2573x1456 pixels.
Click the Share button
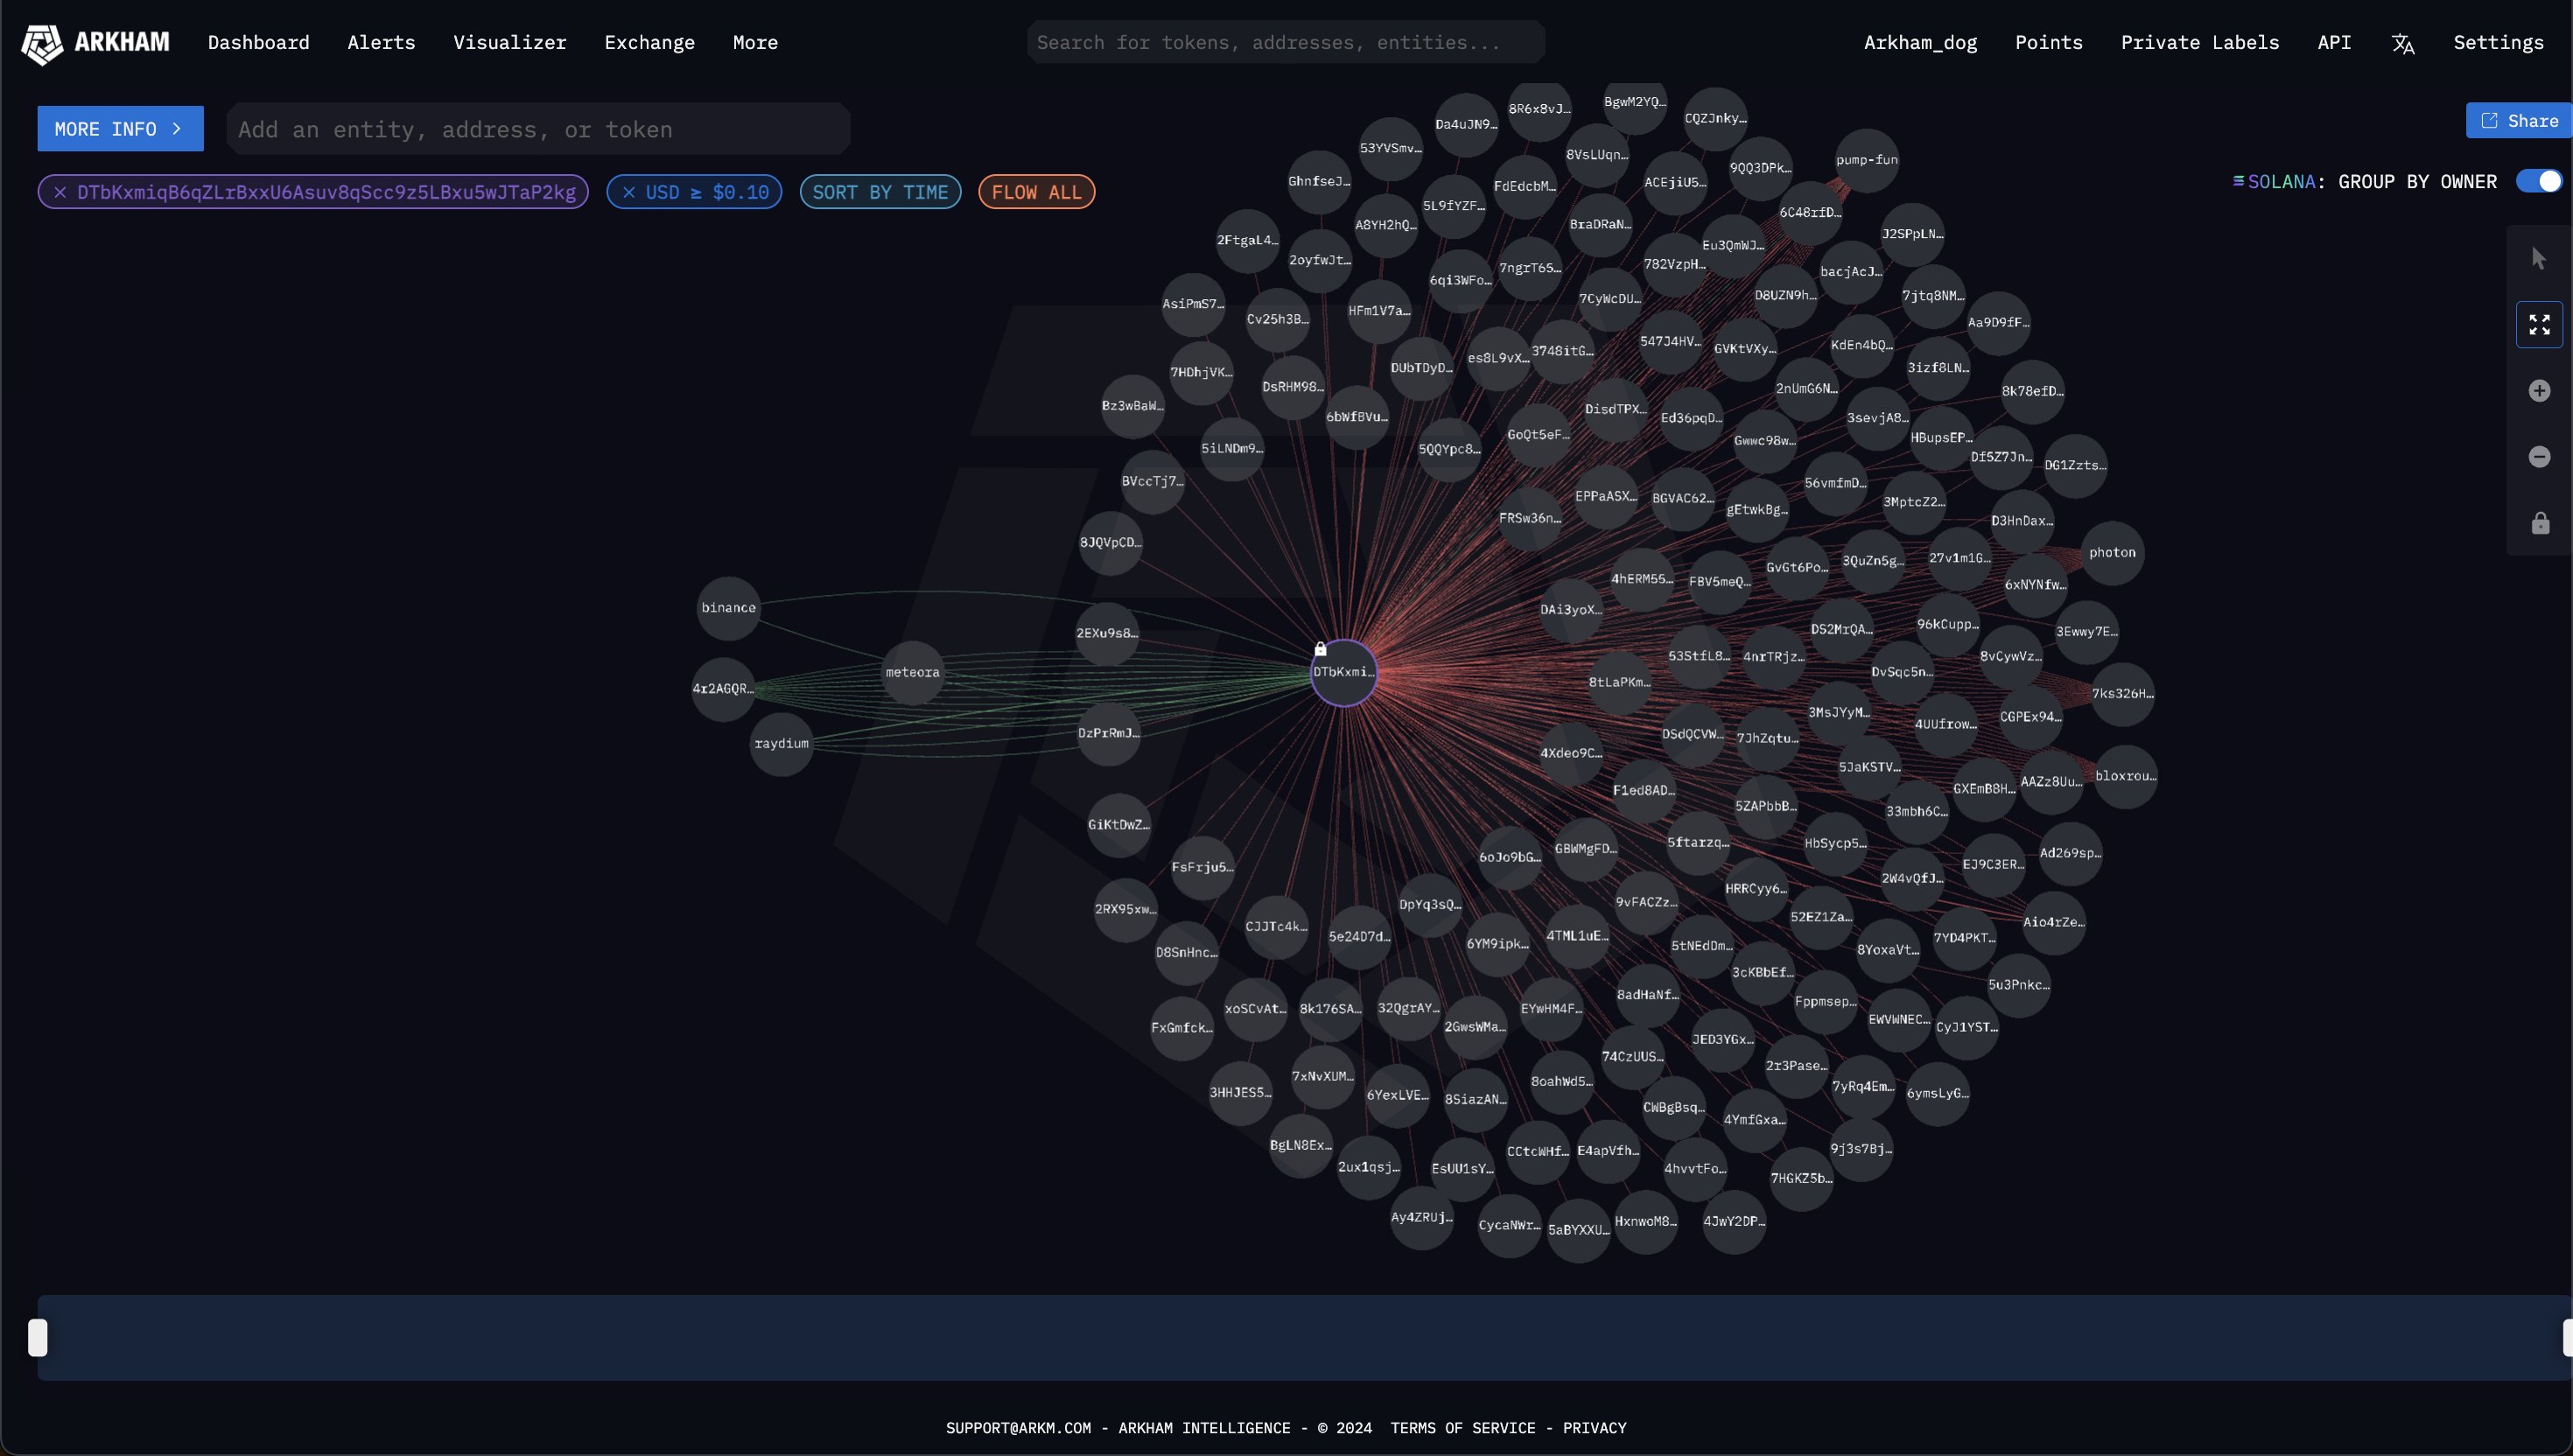pos(2519,121)
